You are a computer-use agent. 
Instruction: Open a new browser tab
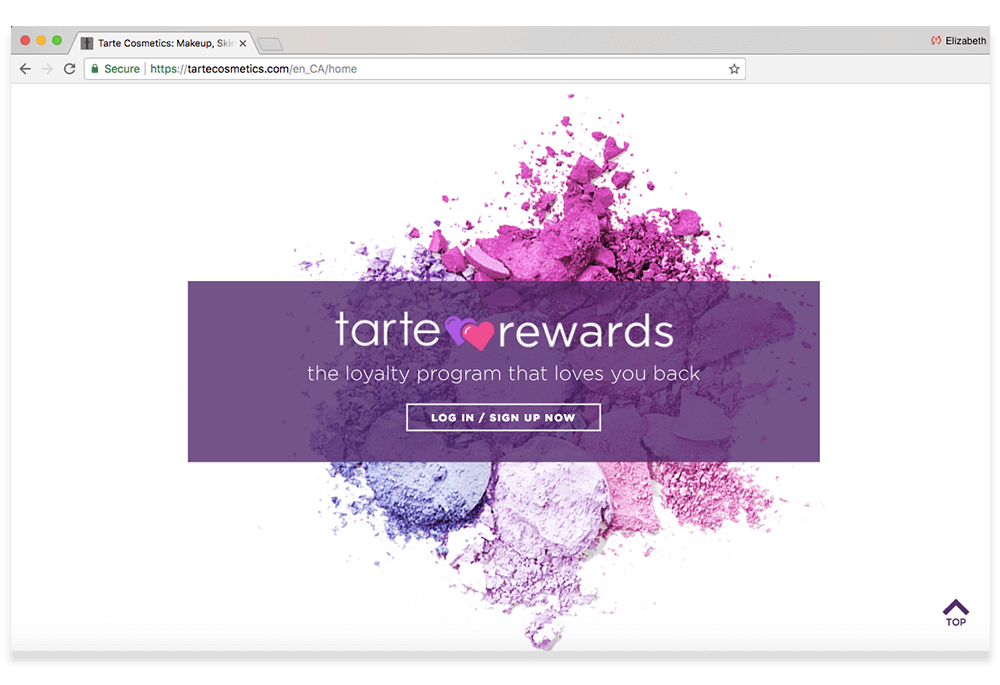[270, 44]
